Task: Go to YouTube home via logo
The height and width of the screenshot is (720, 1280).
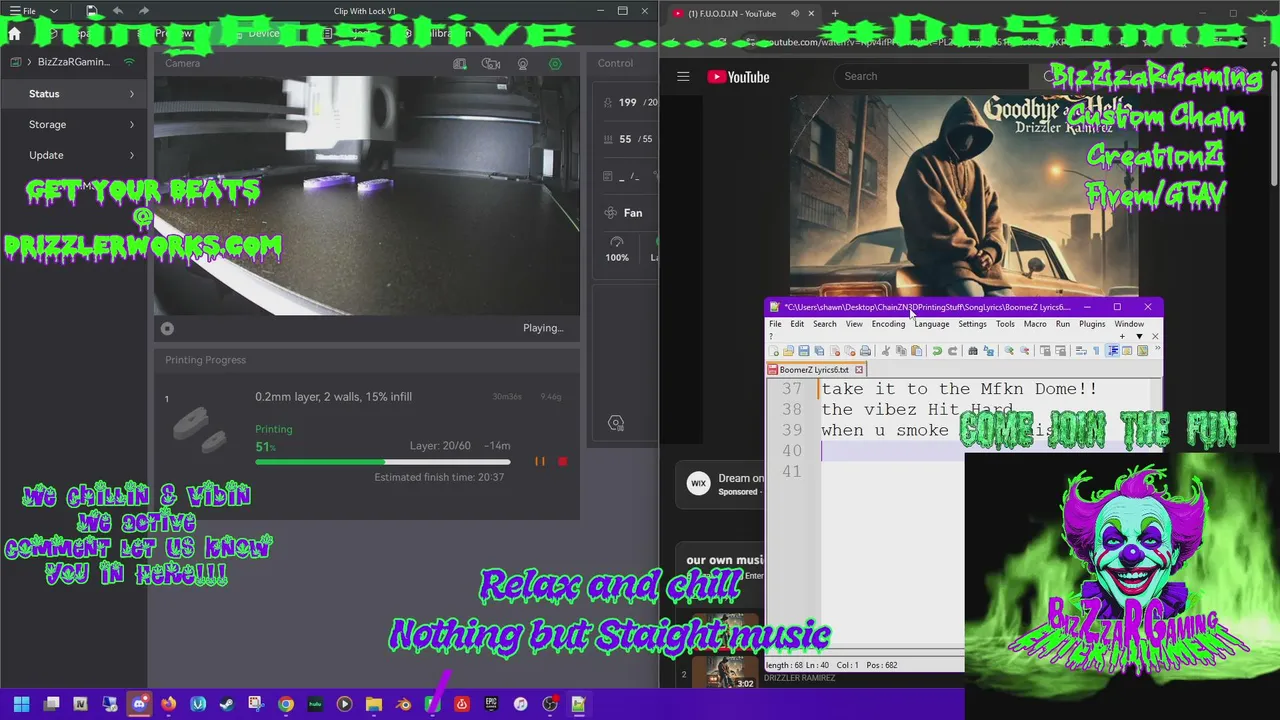Action: [738, 77]
